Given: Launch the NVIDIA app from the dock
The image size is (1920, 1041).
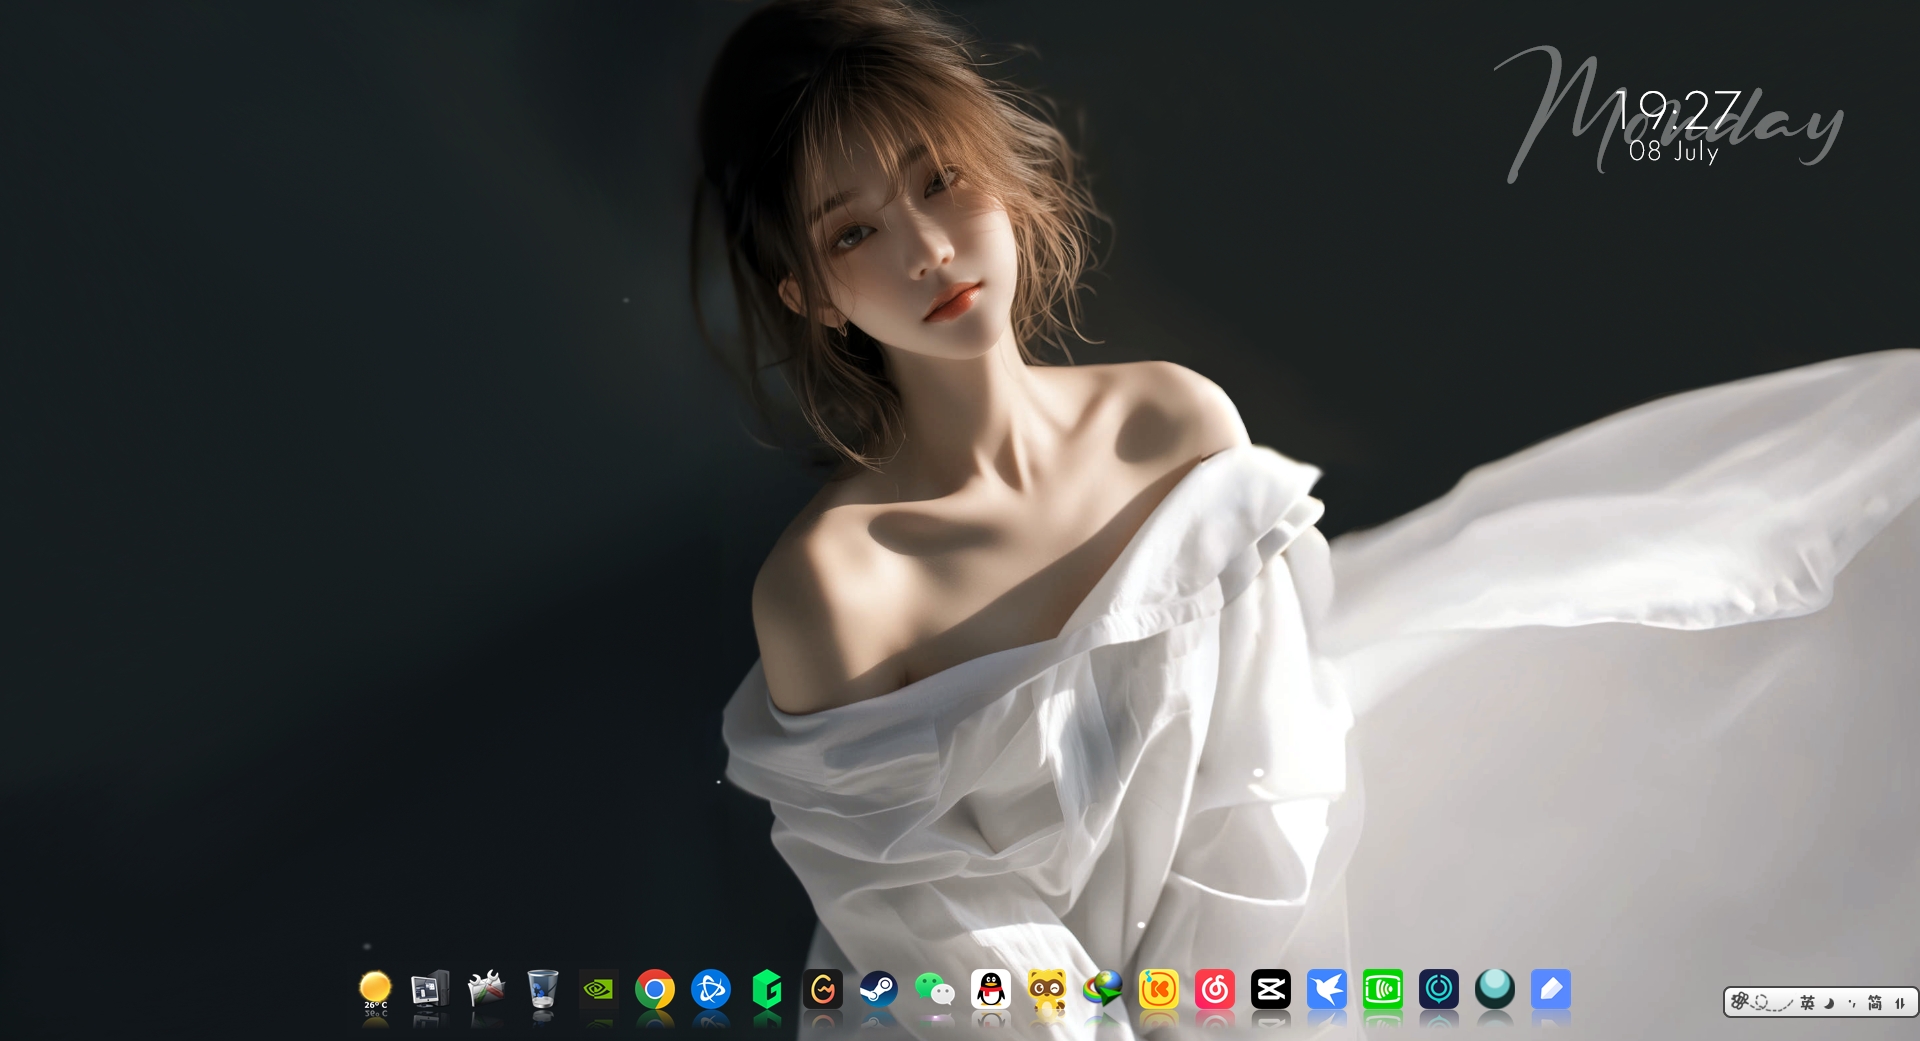Looking at the screenshot, I should click(598, 990).
